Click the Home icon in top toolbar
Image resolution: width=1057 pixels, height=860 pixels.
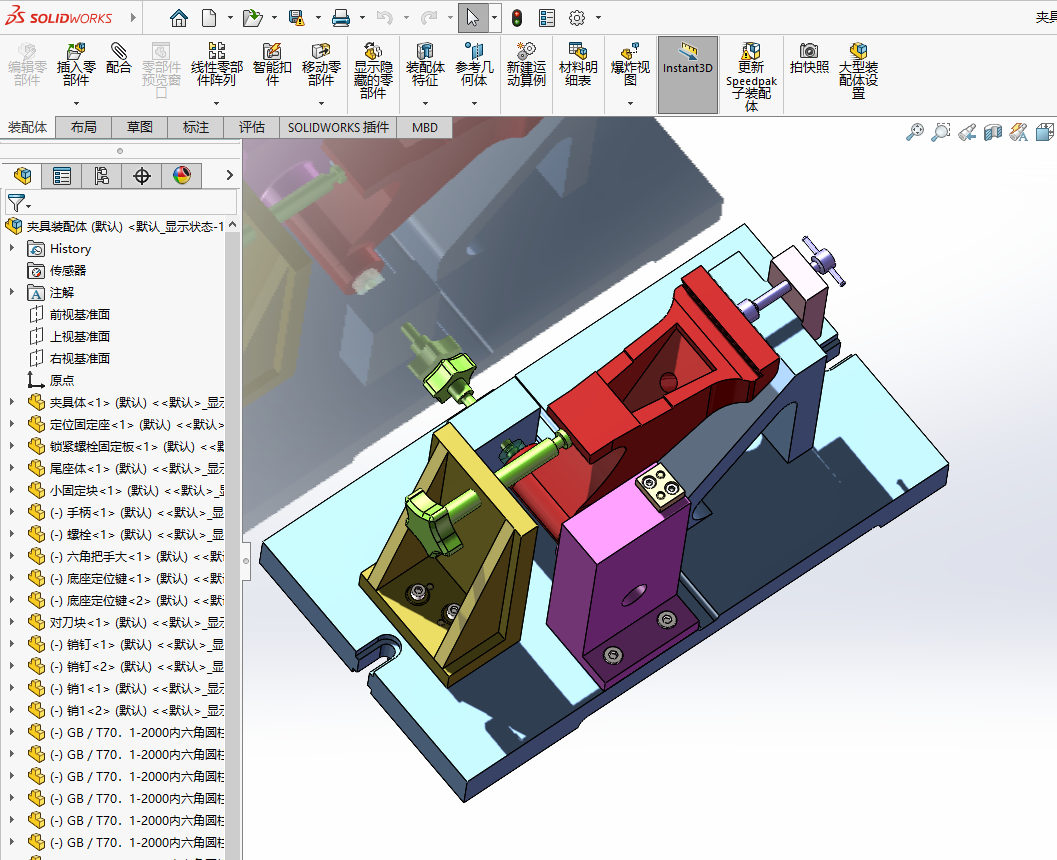(x=179, y=18)
